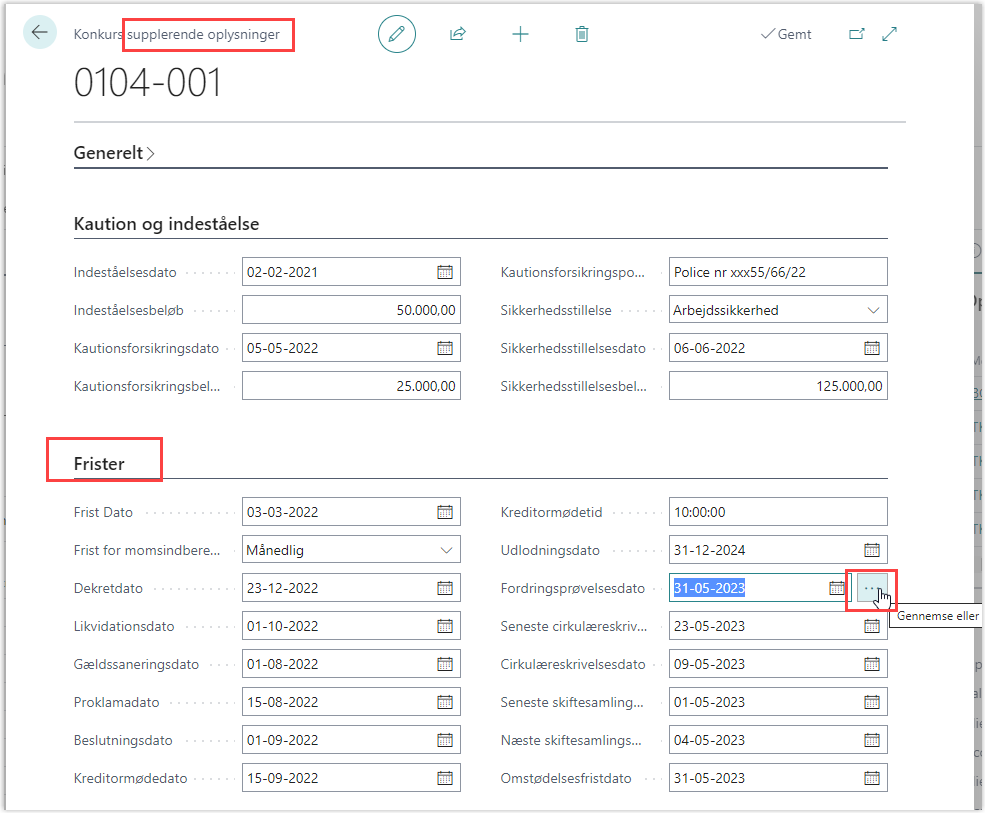Collapse the Kaution og indeståelse heading
Screen dimensions: 986x814
tap(166, 224)
